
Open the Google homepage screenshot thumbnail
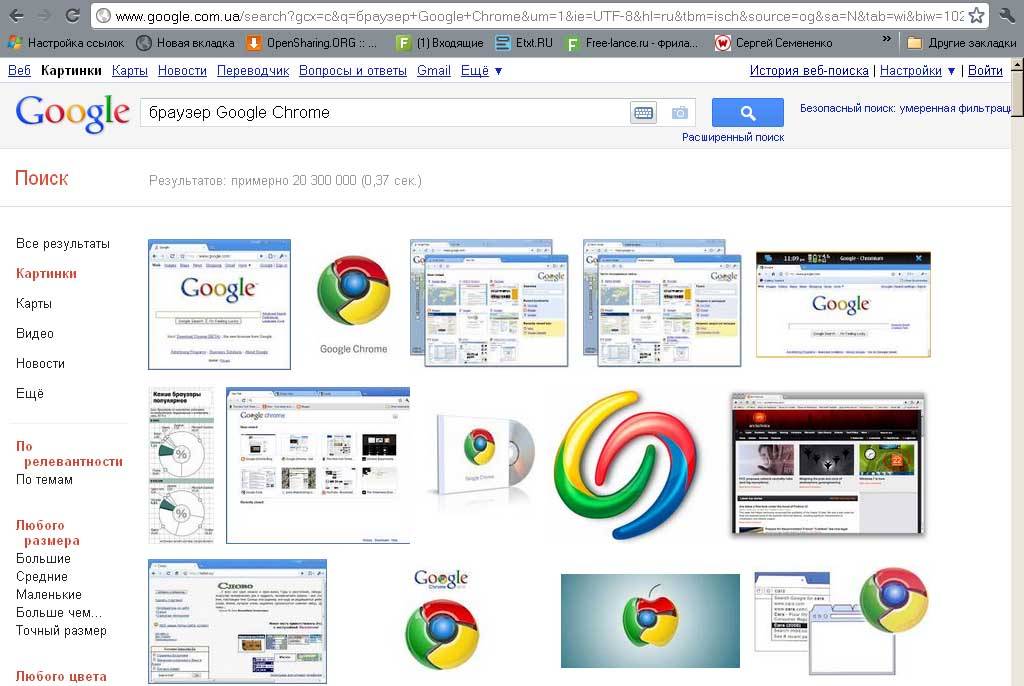219,304
